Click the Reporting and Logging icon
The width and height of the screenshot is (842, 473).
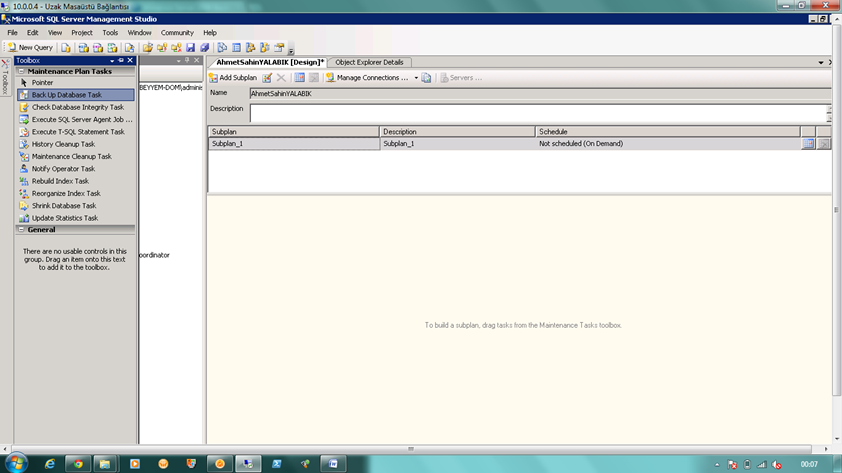pos(426,78)
